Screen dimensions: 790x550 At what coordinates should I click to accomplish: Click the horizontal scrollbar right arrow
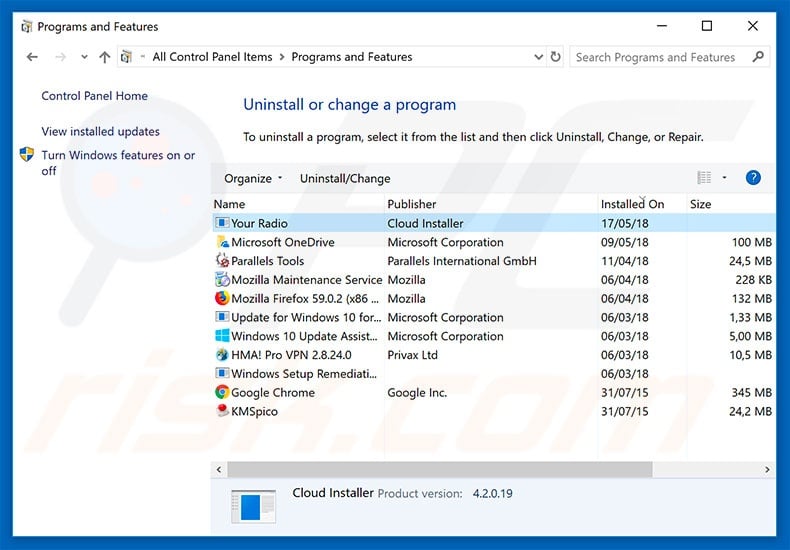point(767,469)
